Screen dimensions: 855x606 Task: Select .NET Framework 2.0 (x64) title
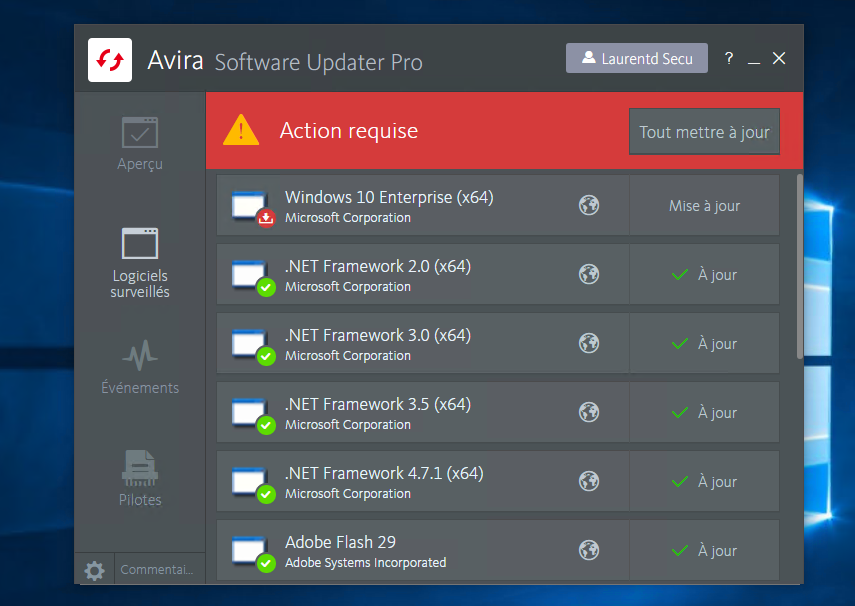coord(377,266)
